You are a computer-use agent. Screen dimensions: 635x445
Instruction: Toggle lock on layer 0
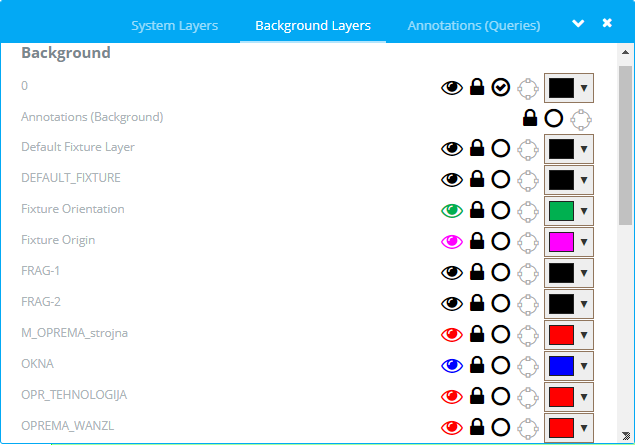[x=477, y=87]
